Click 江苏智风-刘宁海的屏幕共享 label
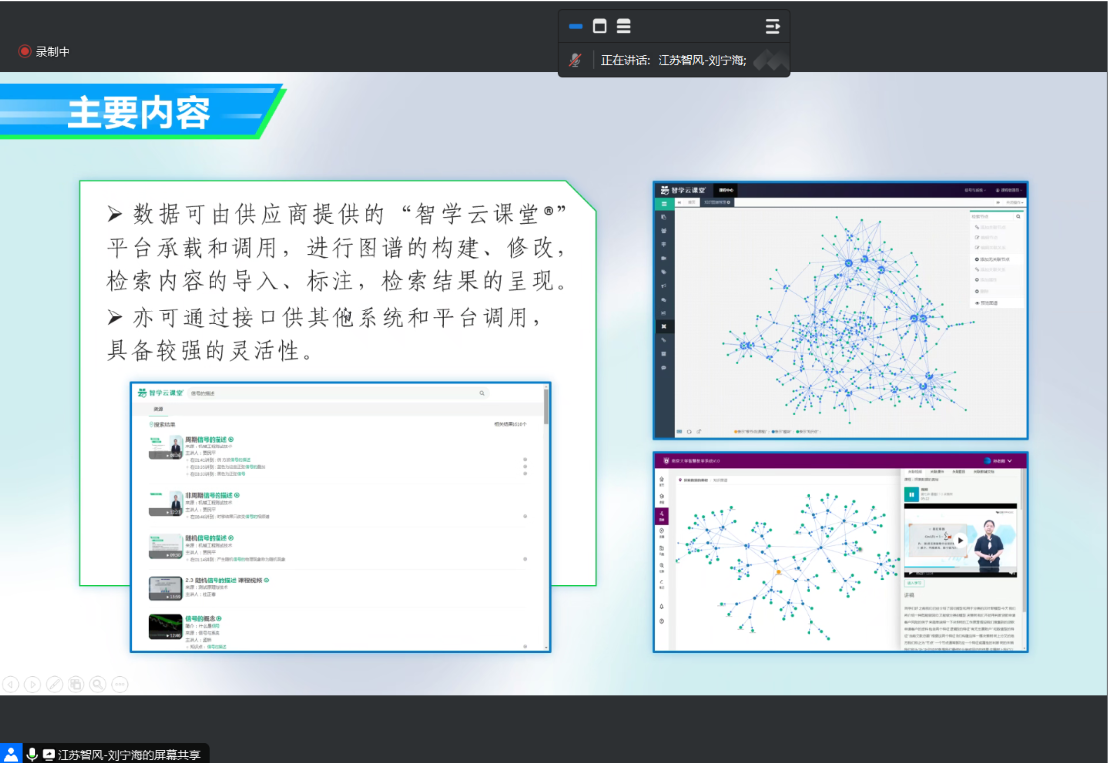This screenshot has height=763, width=1108. tap(129, 755)
